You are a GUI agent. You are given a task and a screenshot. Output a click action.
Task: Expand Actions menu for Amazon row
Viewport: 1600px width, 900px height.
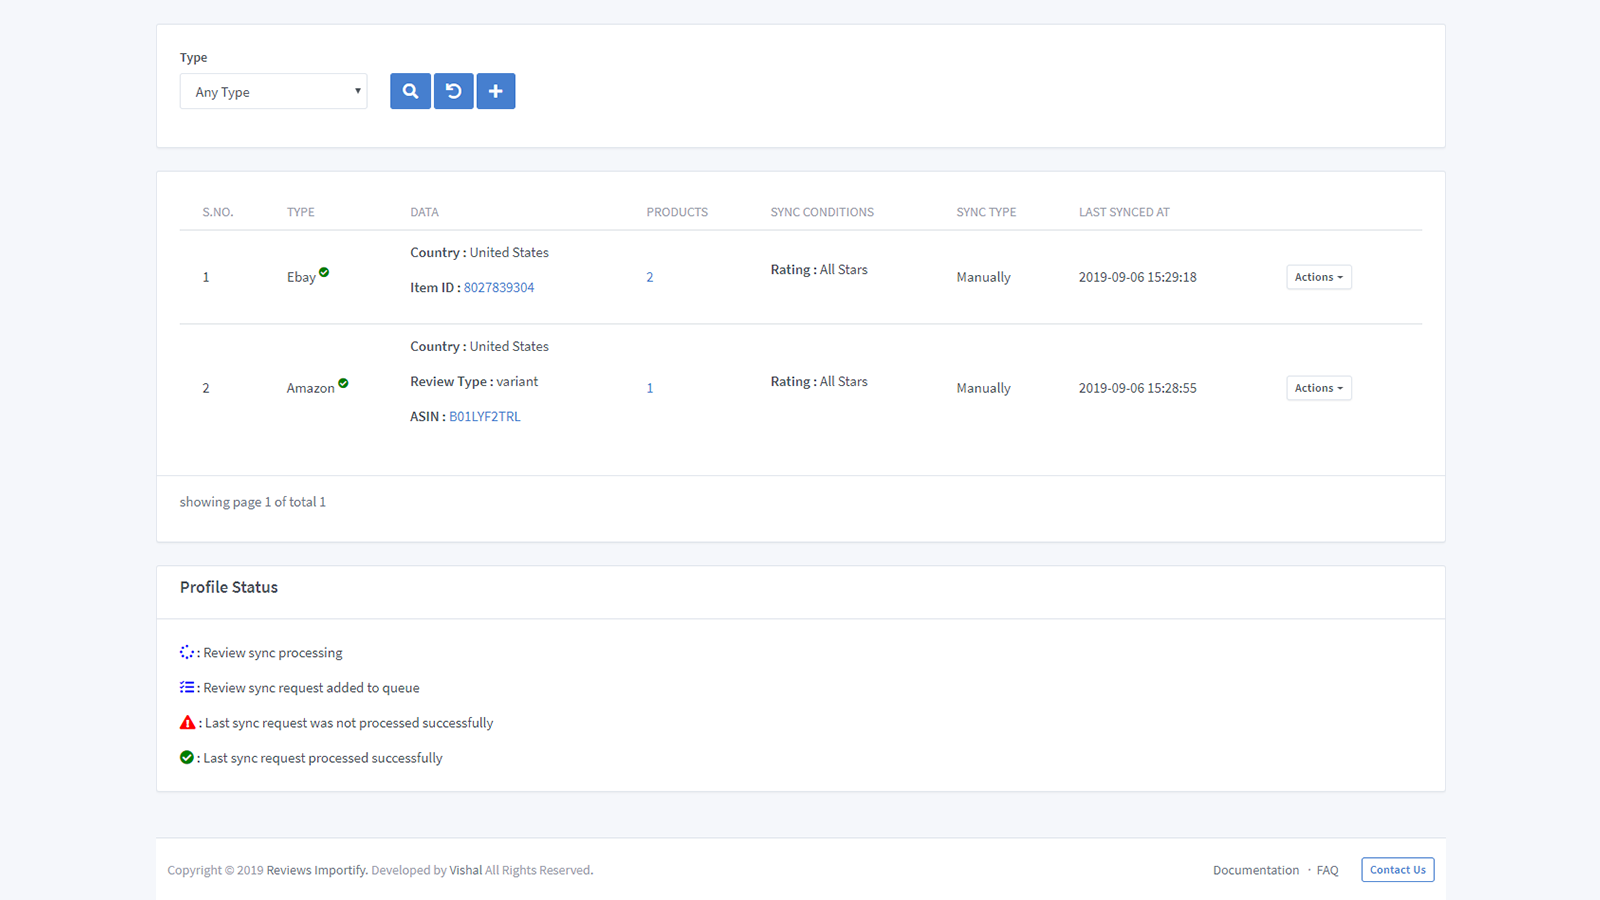(x=1318, y=388)
